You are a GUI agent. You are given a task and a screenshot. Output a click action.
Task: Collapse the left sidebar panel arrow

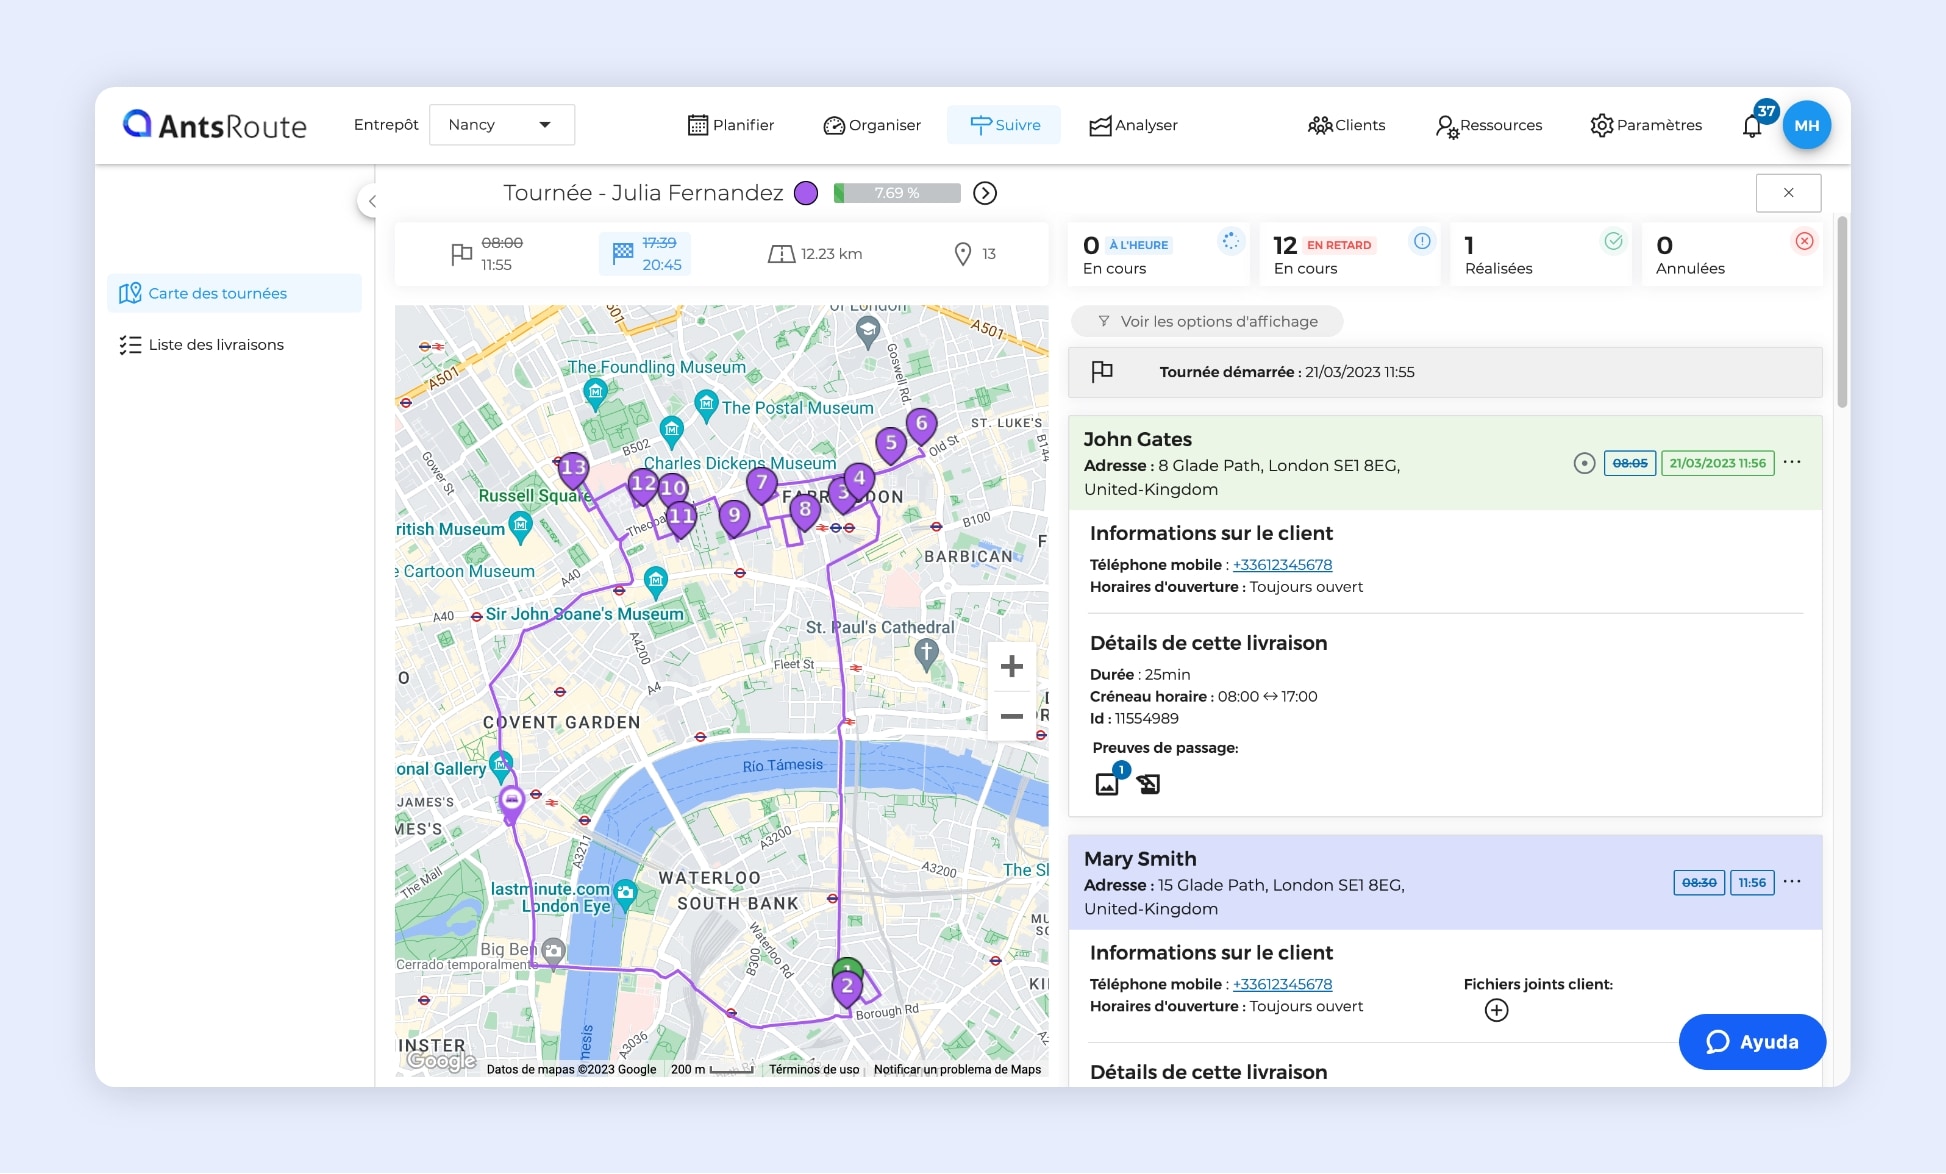371,201
